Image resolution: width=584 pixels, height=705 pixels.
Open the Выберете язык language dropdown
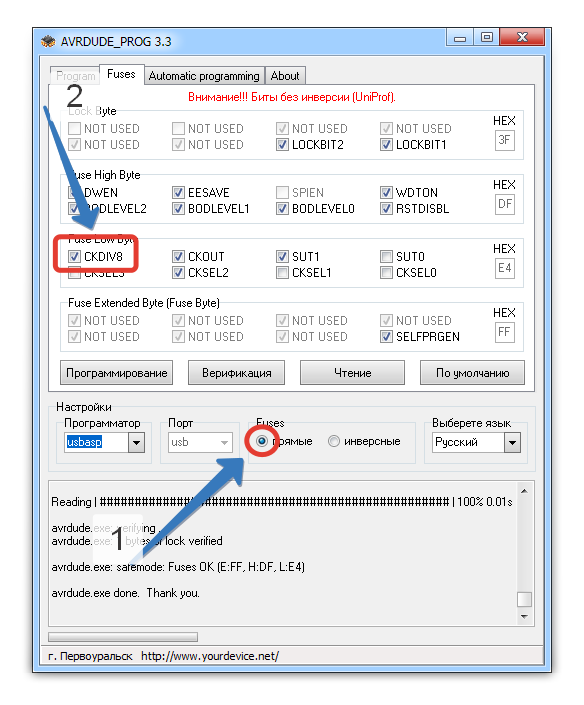pos(477,442)
